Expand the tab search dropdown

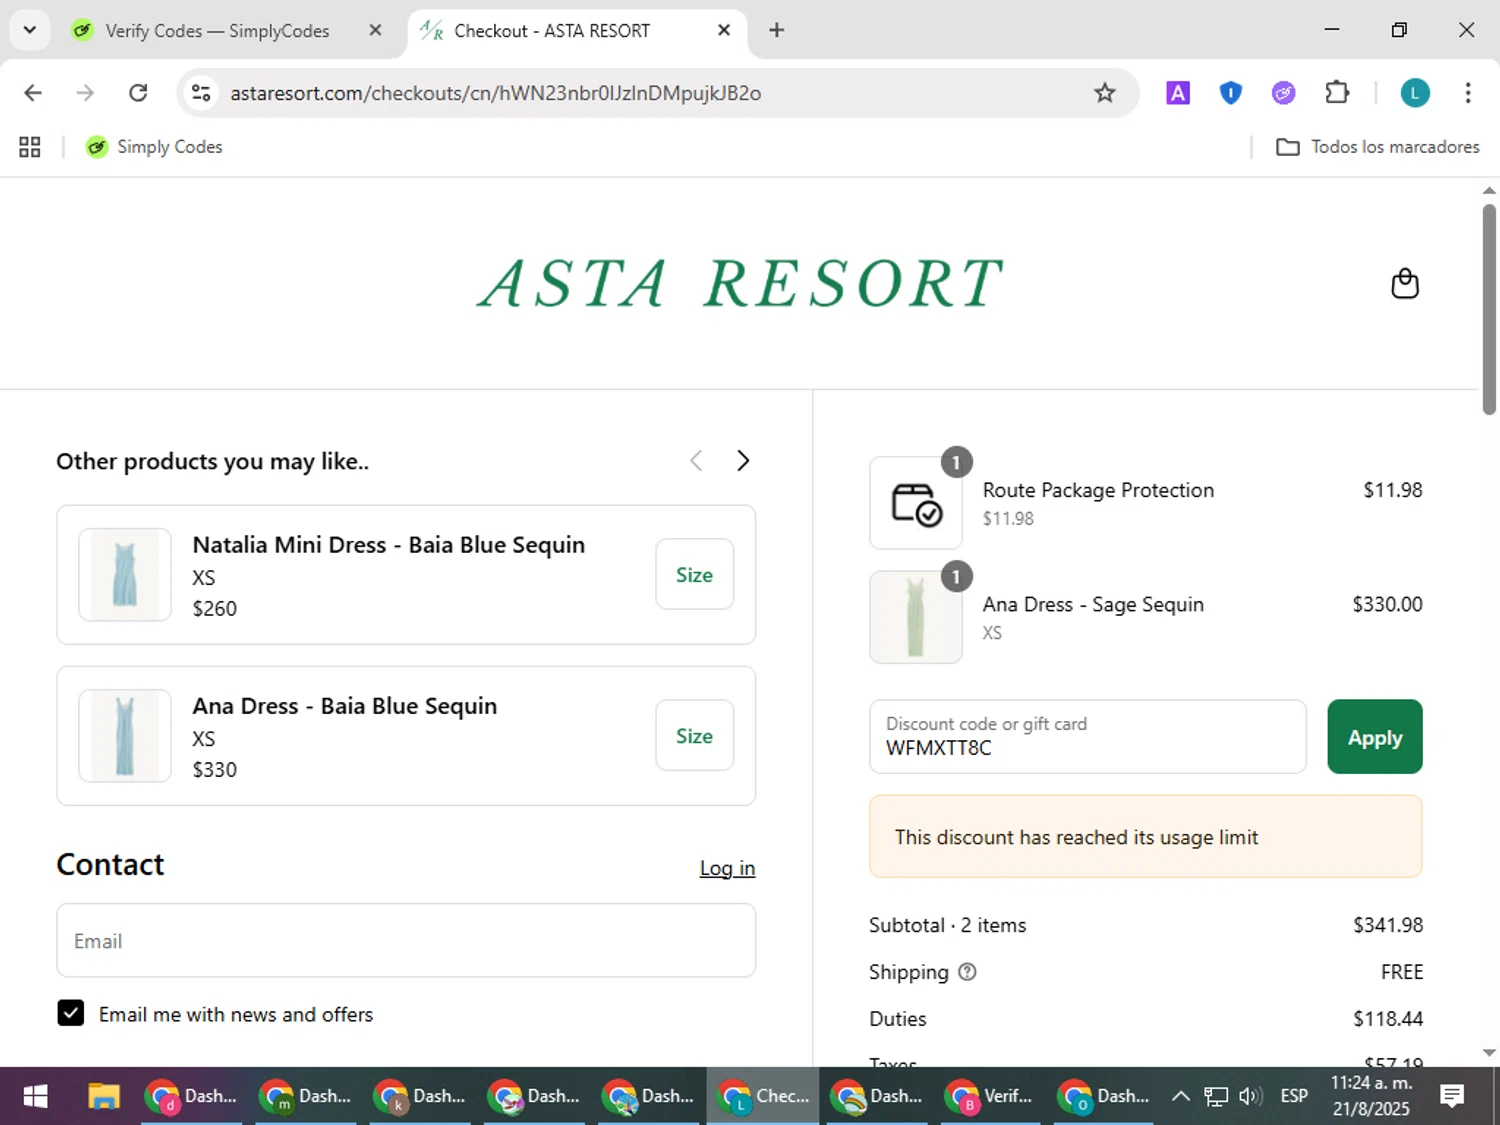coord(30,30)
